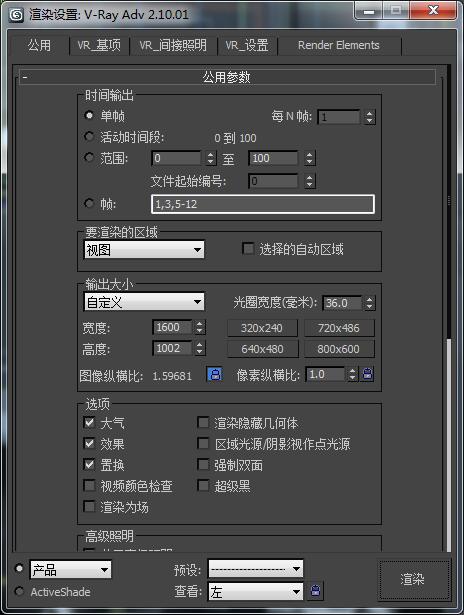The image size is (464, 615).
Task: Adjust the 光圈宽度 aperture width spinner
Action: click(369, 303)
